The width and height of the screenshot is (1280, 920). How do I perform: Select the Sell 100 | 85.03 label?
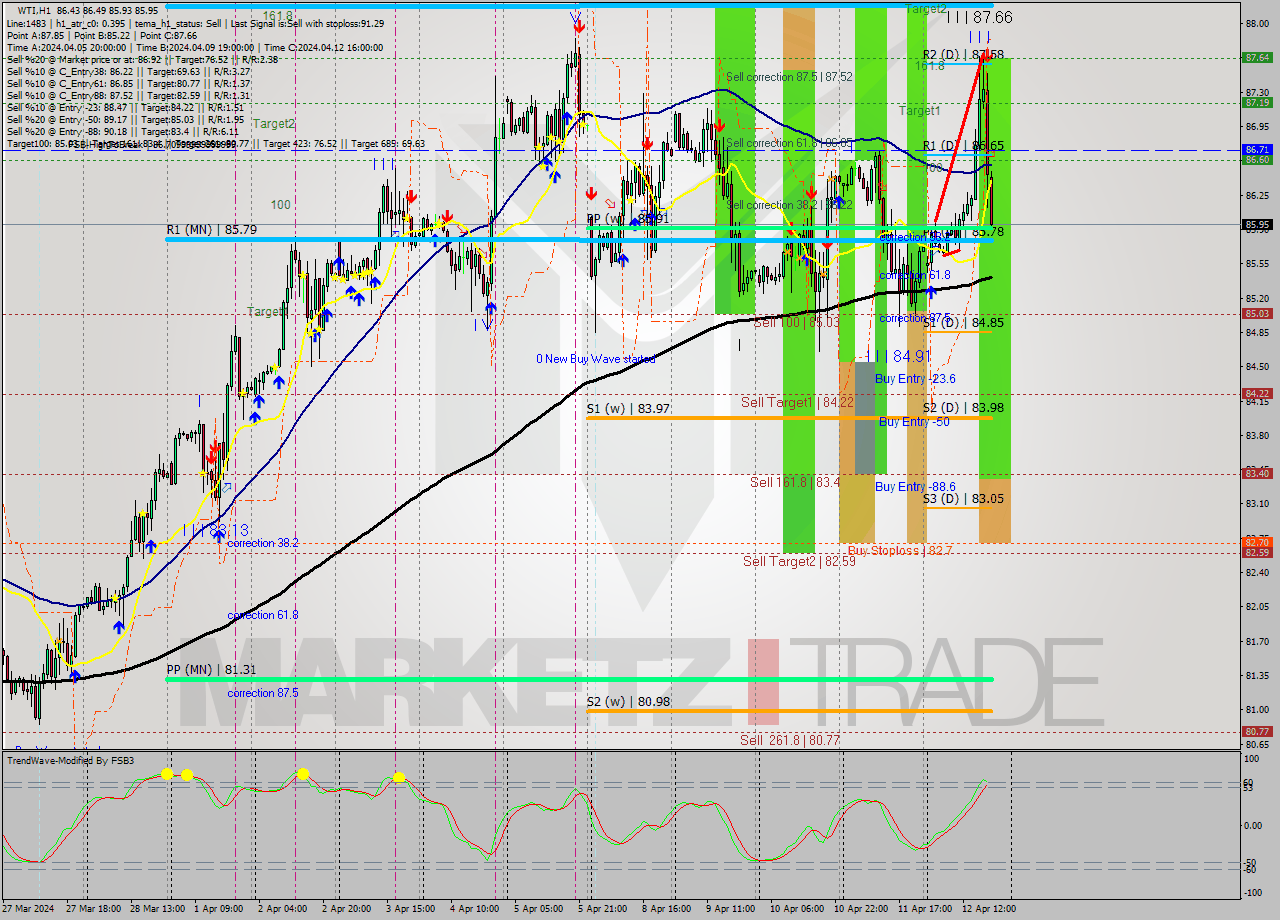click(797, 322)
